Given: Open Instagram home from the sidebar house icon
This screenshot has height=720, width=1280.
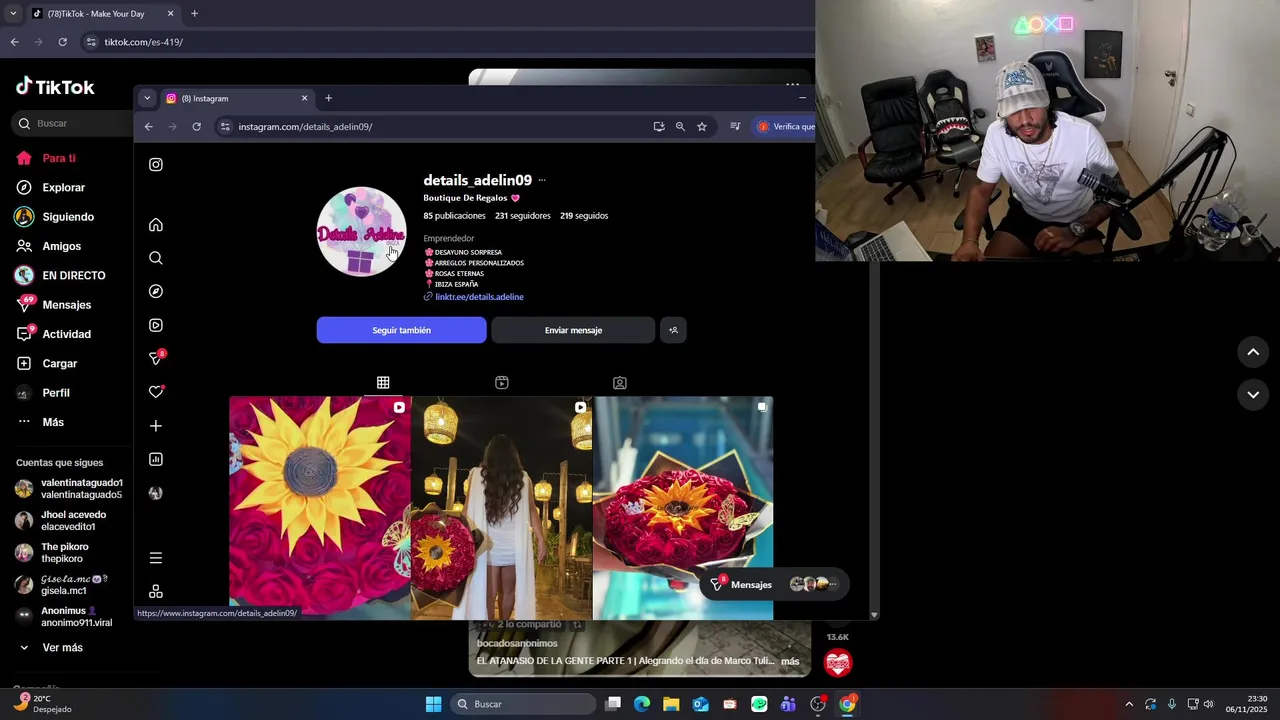Looking at the screenshot, I should click(156, 225).
